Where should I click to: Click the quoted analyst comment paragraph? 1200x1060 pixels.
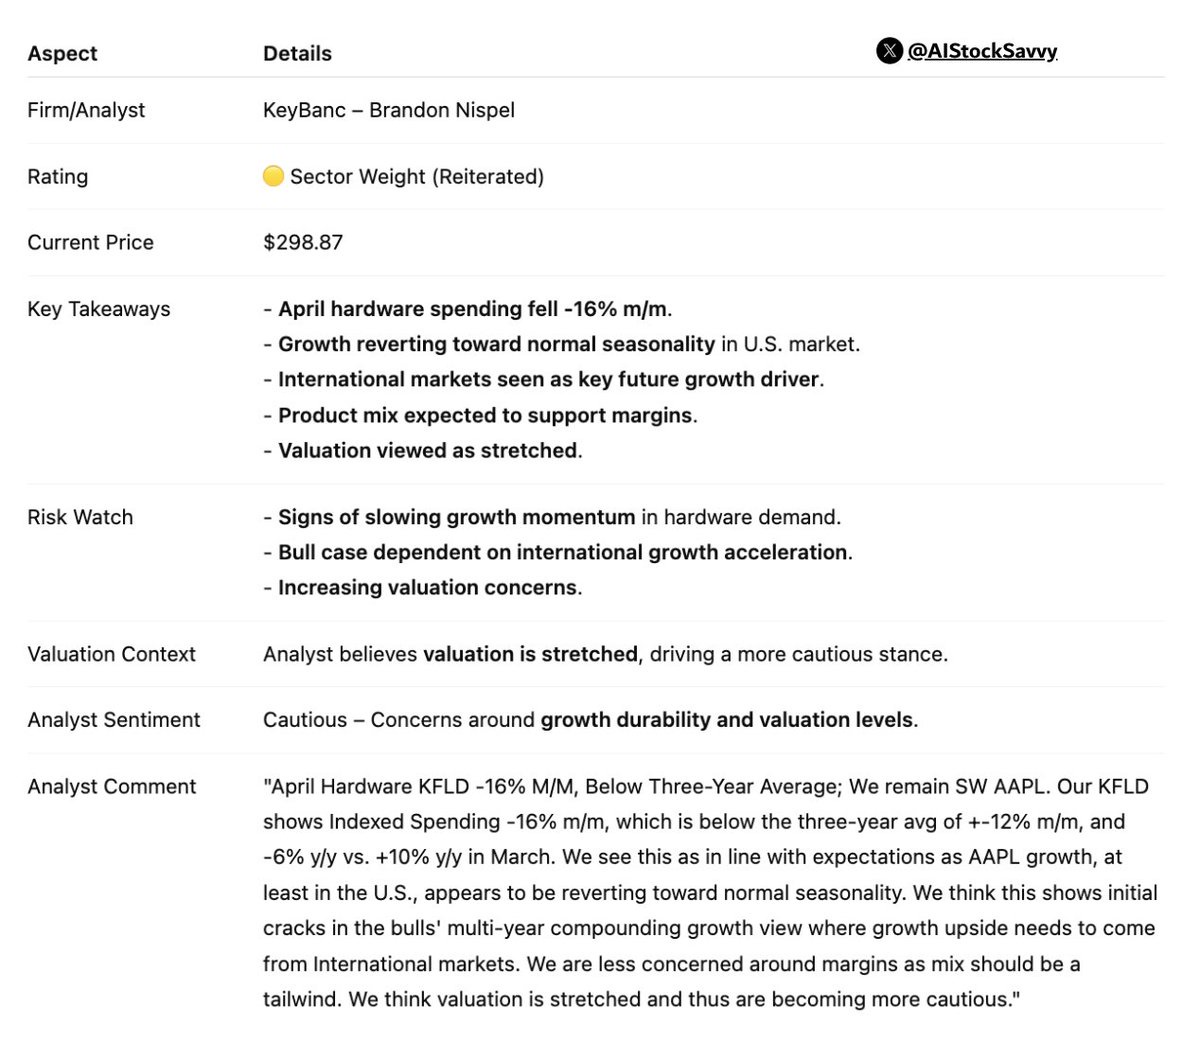[711, 892]
